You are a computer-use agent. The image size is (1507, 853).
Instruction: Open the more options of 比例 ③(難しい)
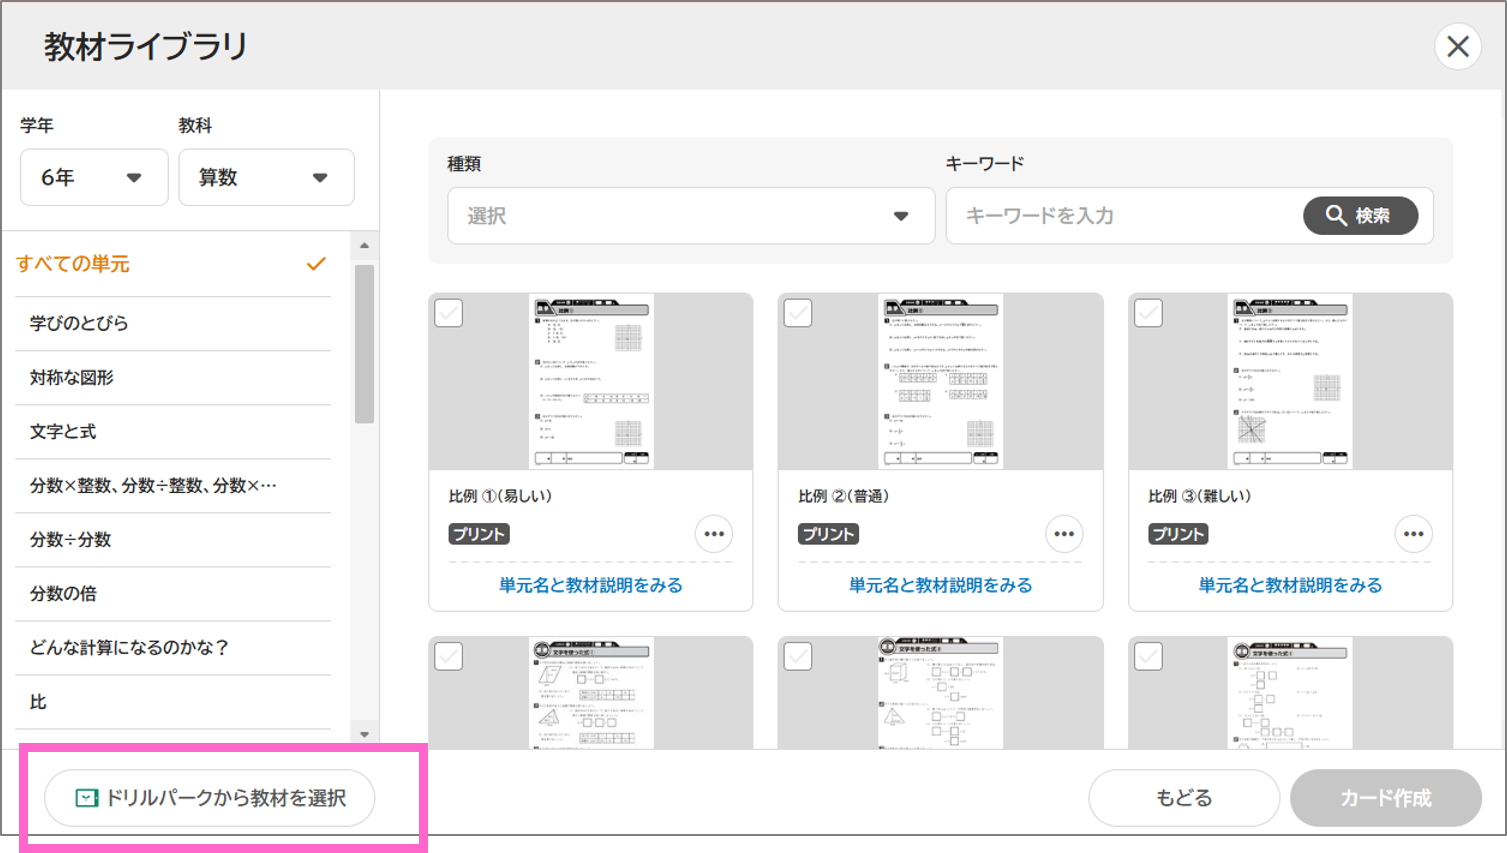pos(1413,534)
